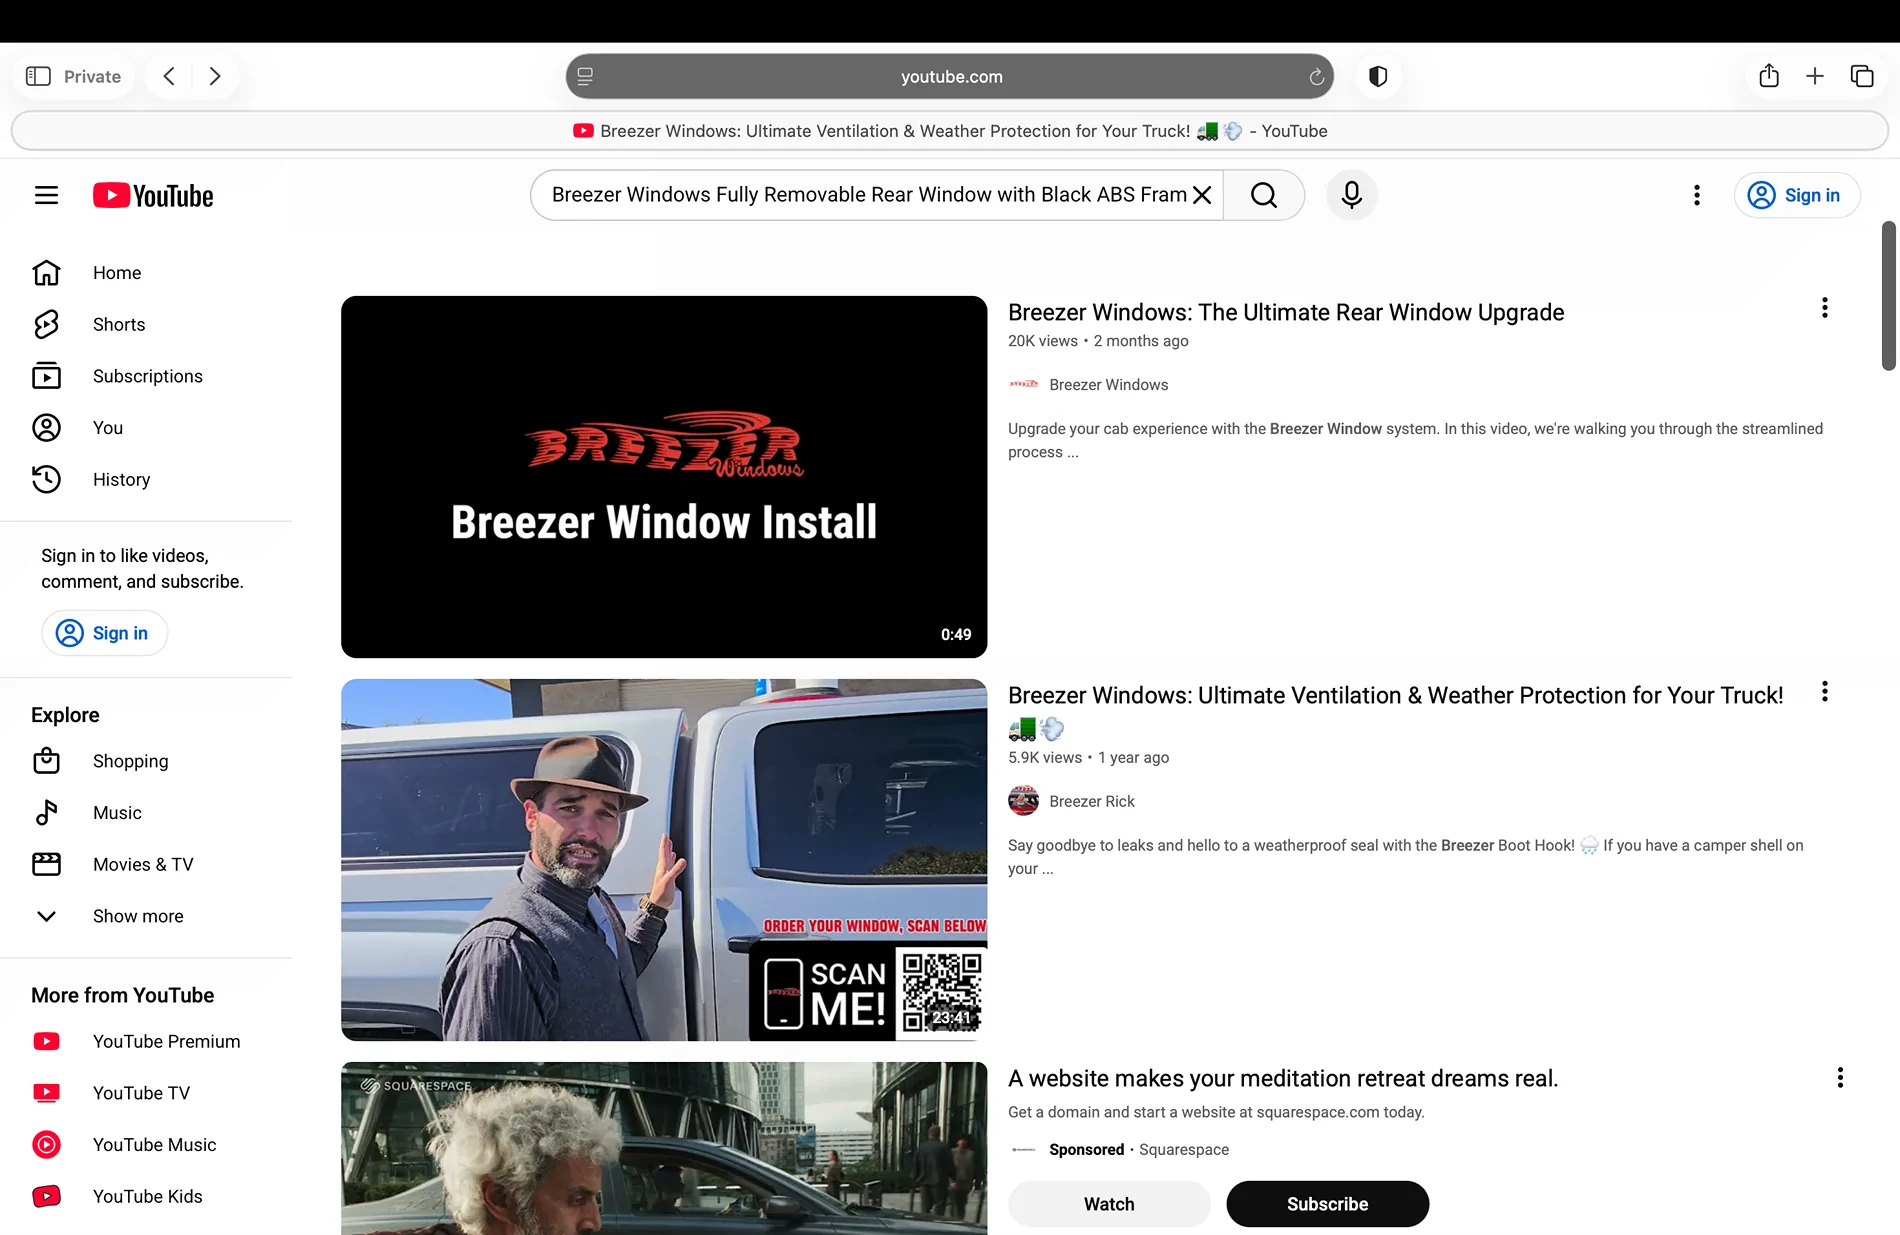Screen dimensions: 1900x1235
Task: Open Subscriptions in the sidebar
Action: click(146, 377)
